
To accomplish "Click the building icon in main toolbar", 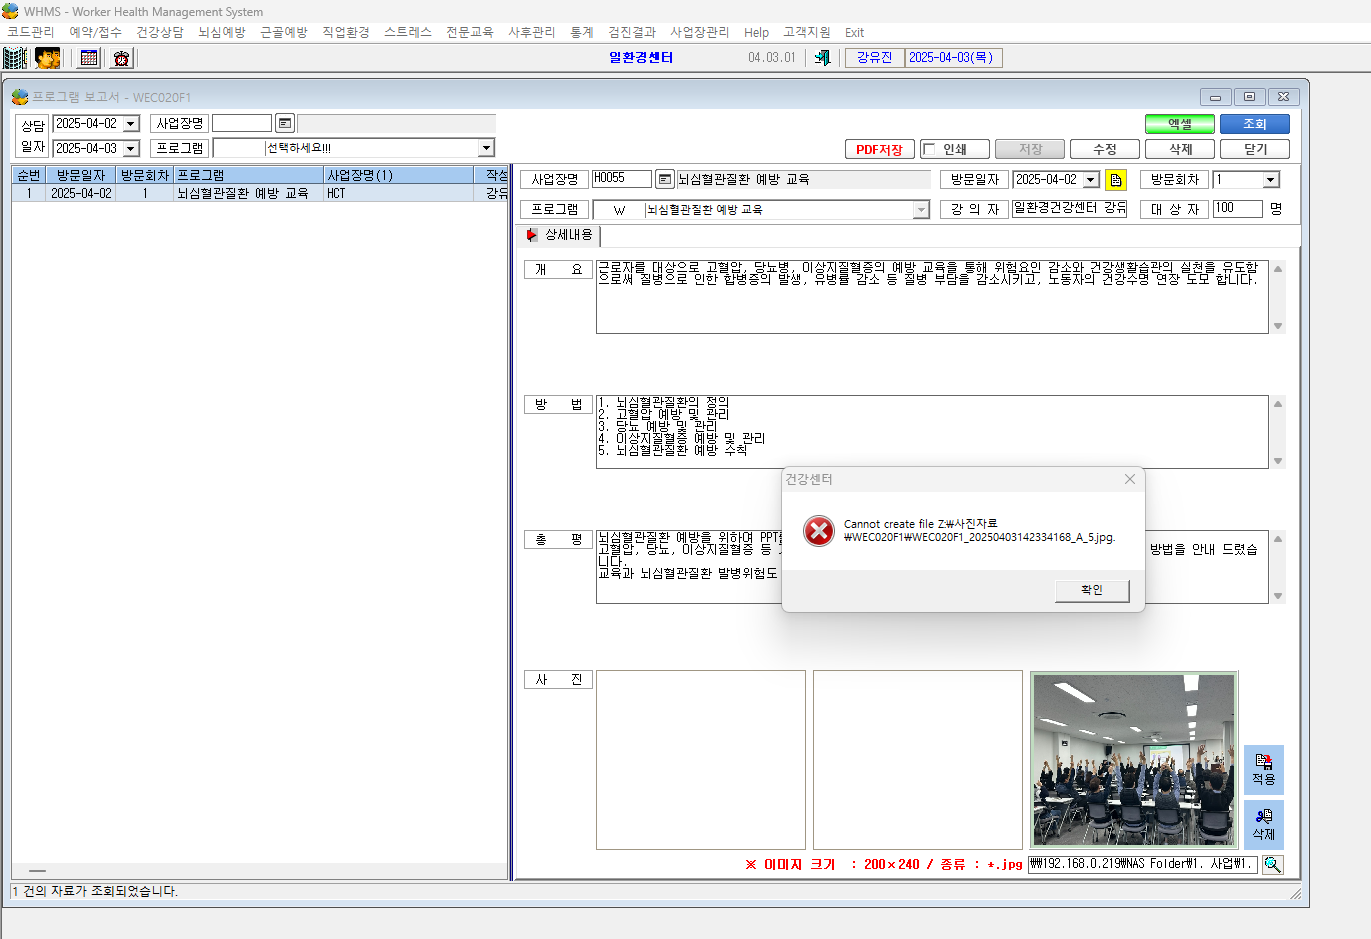I will coord(15,58).
